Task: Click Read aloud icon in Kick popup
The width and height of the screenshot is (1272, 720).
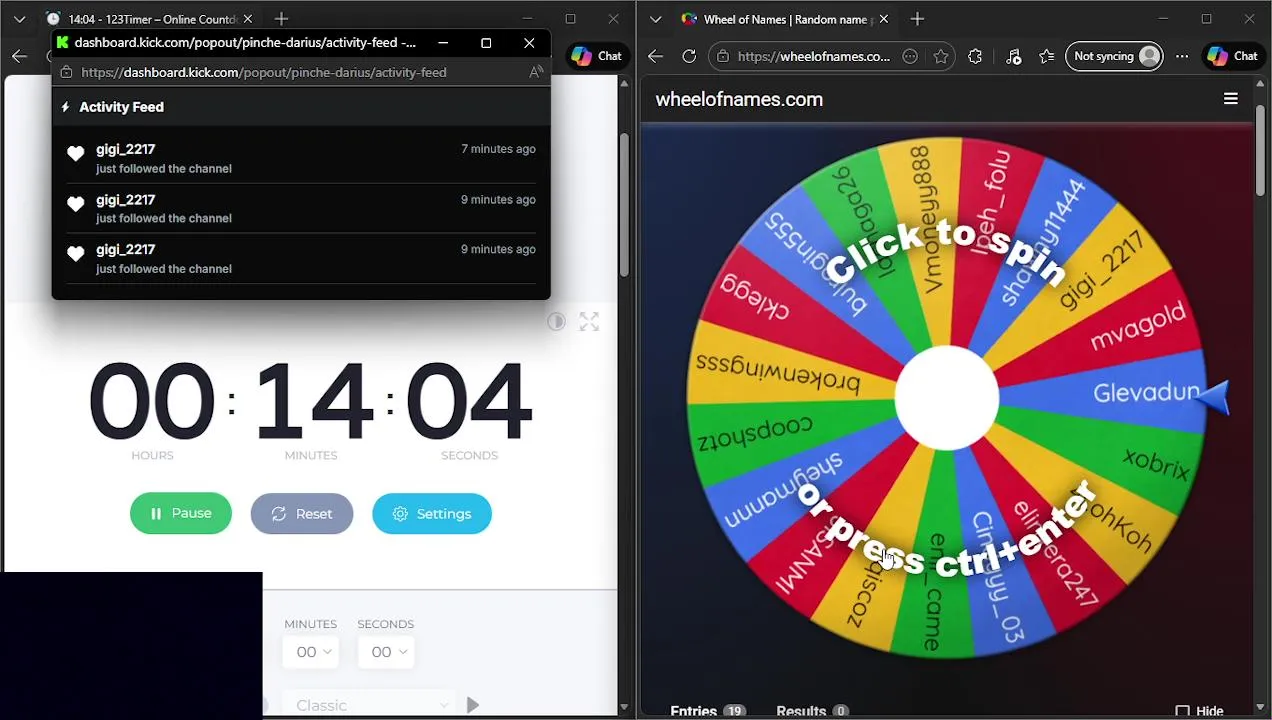Action: click(536, 72)
